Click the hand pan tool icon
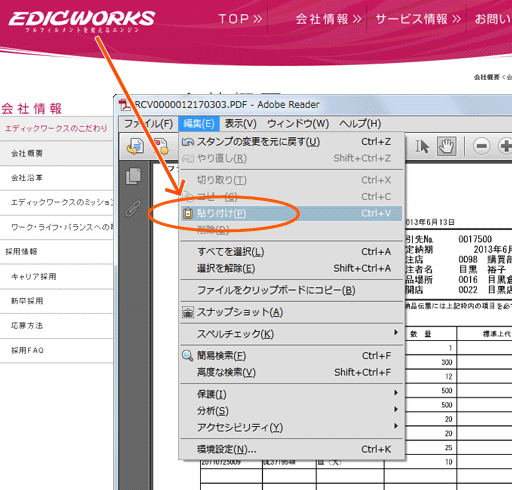The height and width of the screenshot is (490, 512). tap(446, 146)
